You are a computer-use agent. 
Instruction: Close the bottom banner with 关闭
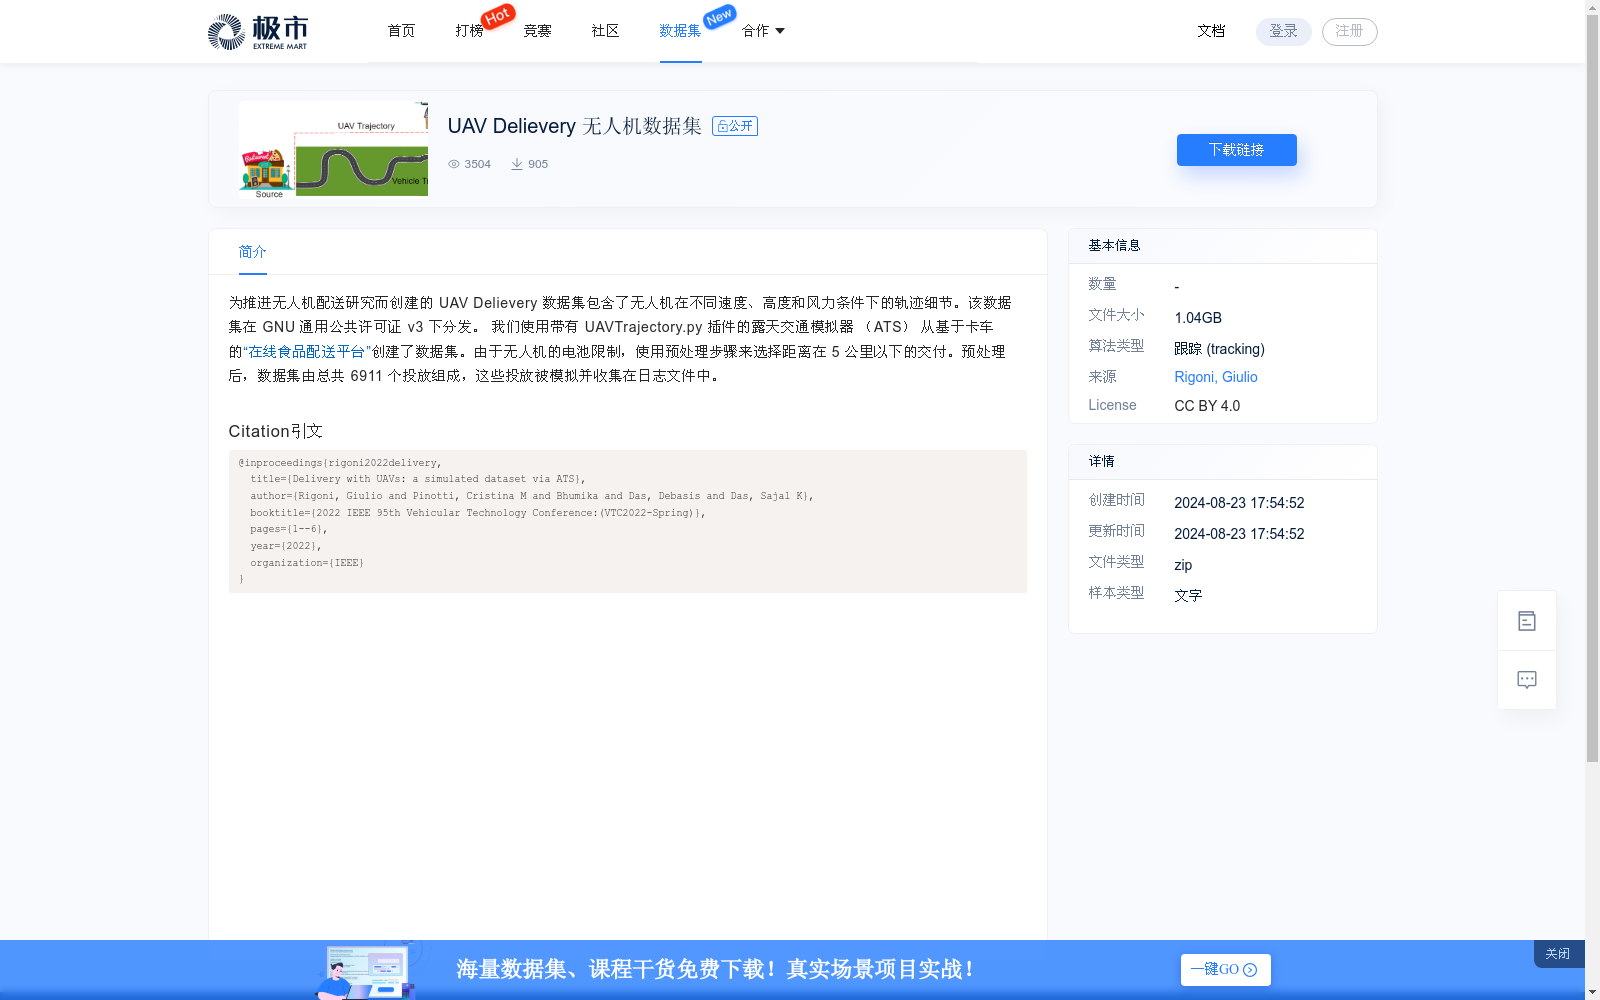[1558, 954]
